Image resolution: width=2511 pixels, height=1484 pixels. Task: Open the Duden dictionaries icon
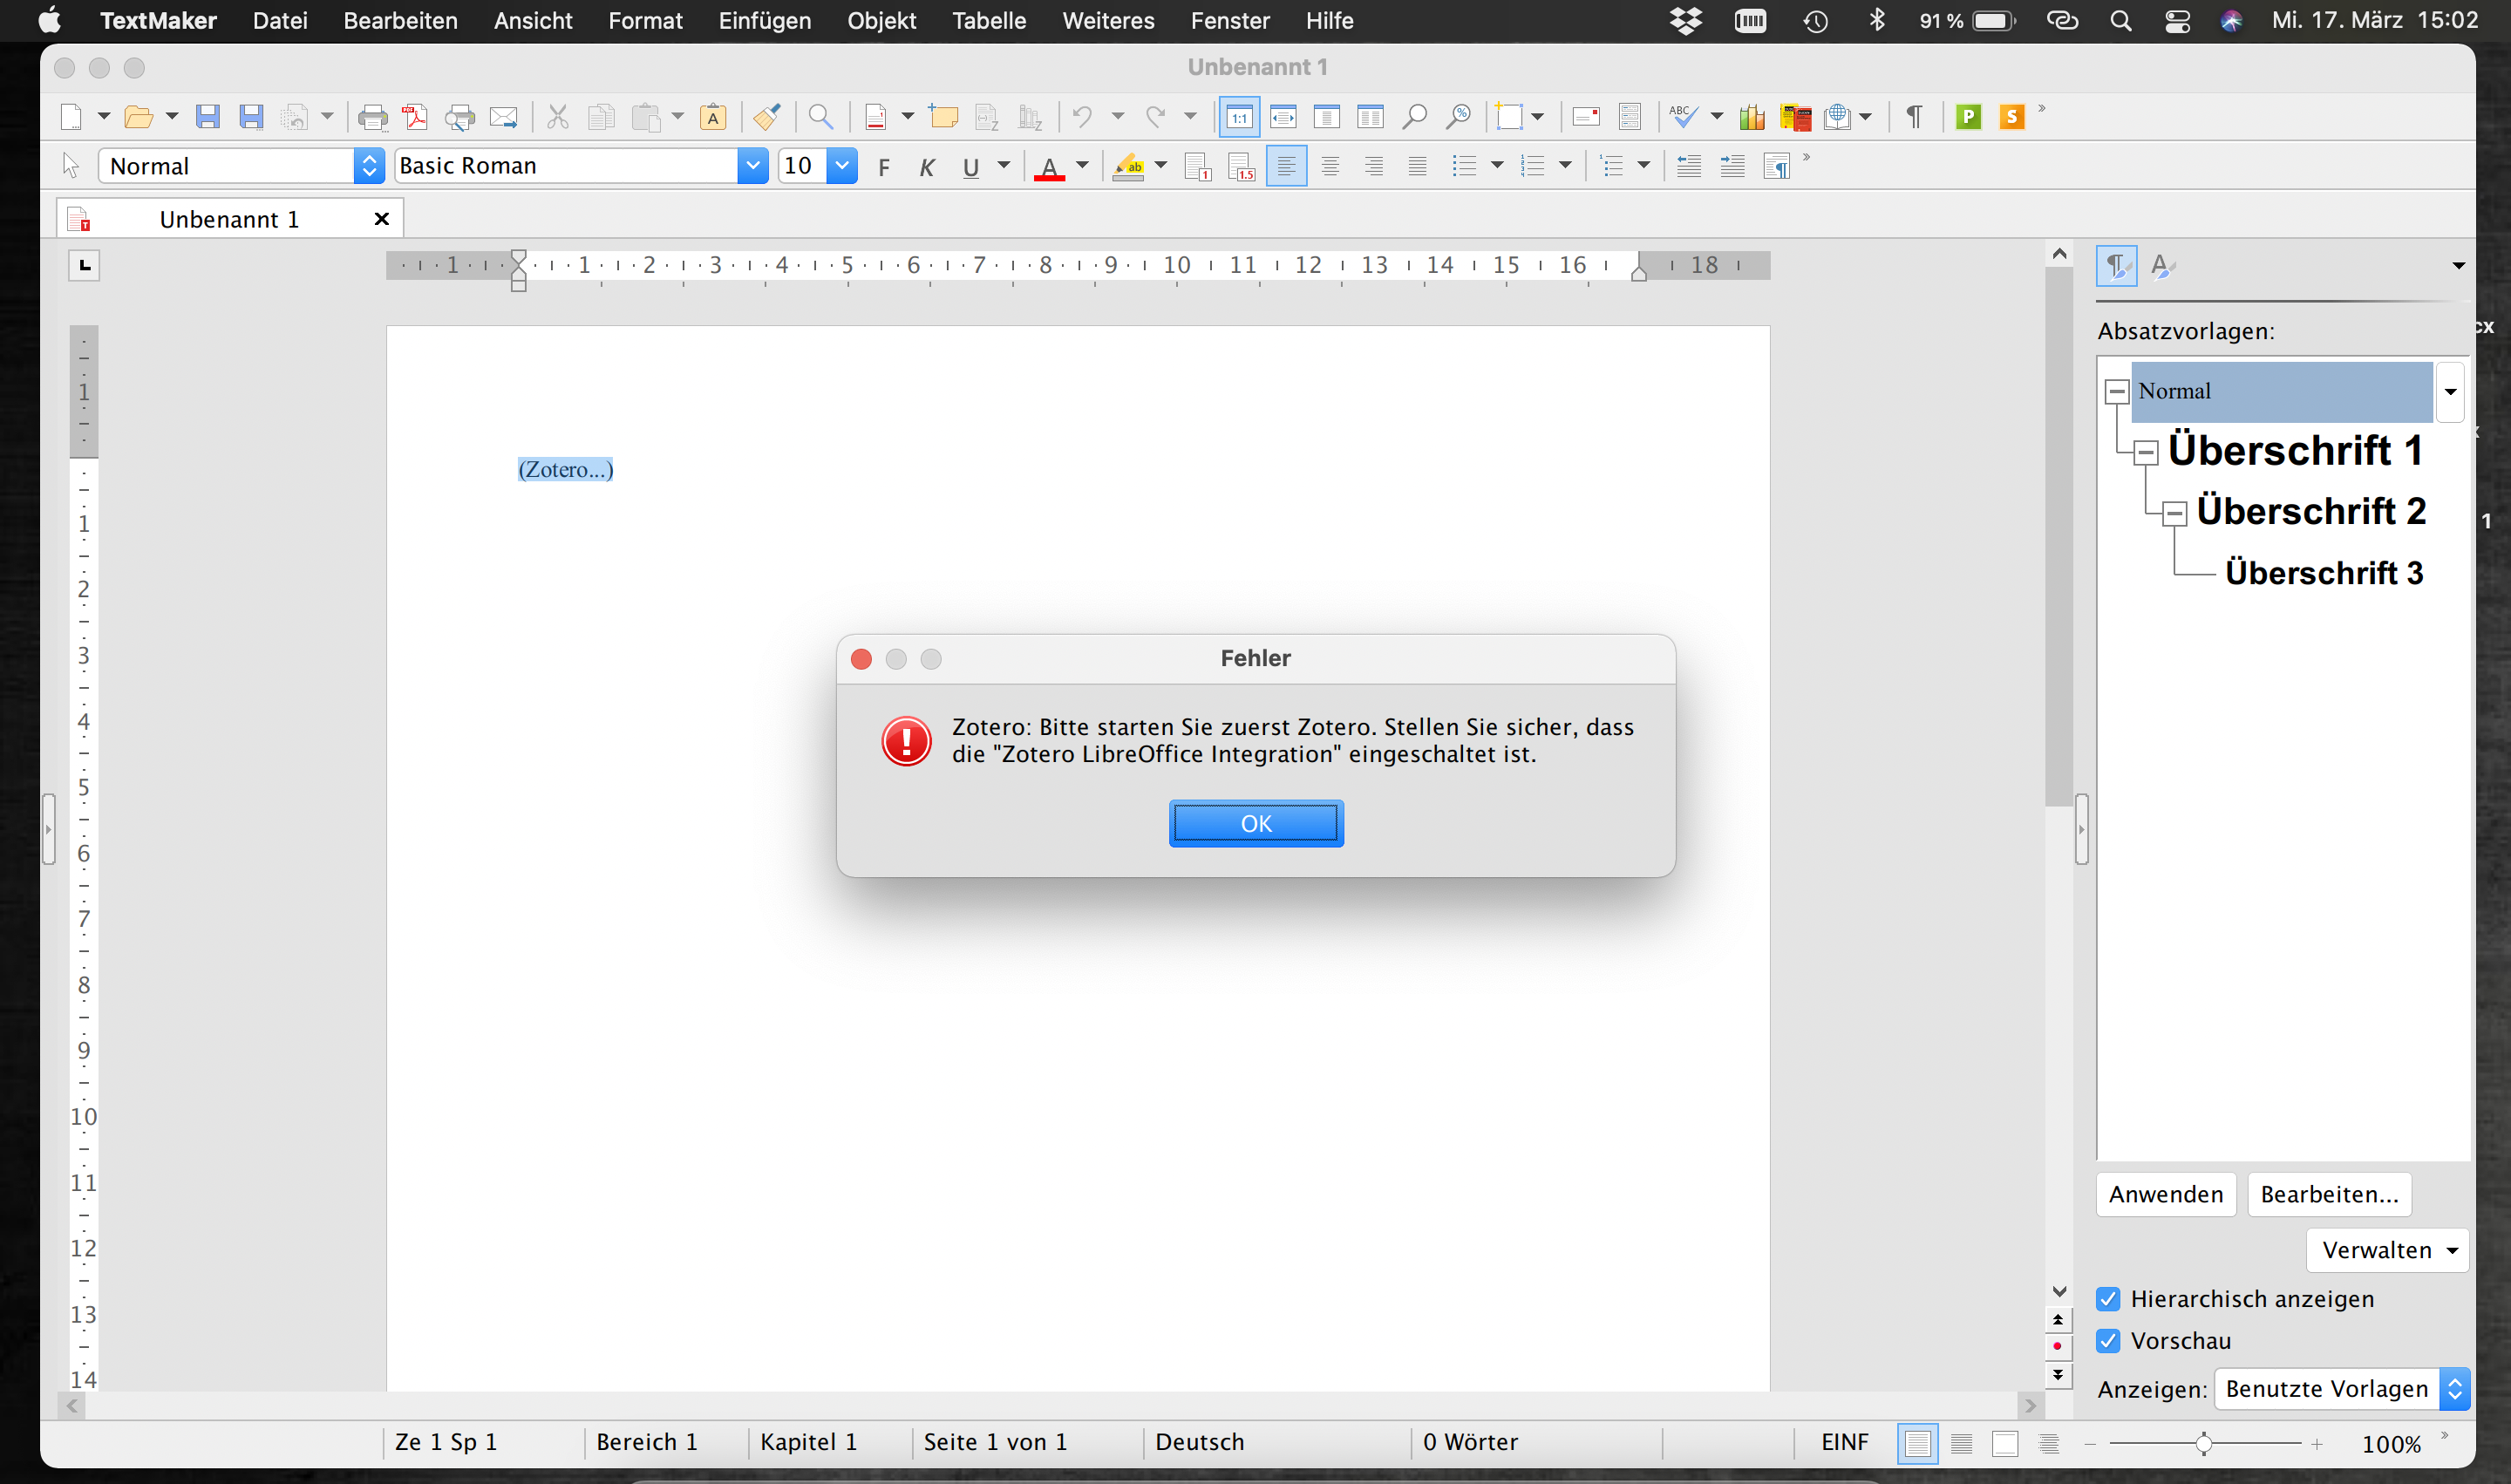[1796, 117]
